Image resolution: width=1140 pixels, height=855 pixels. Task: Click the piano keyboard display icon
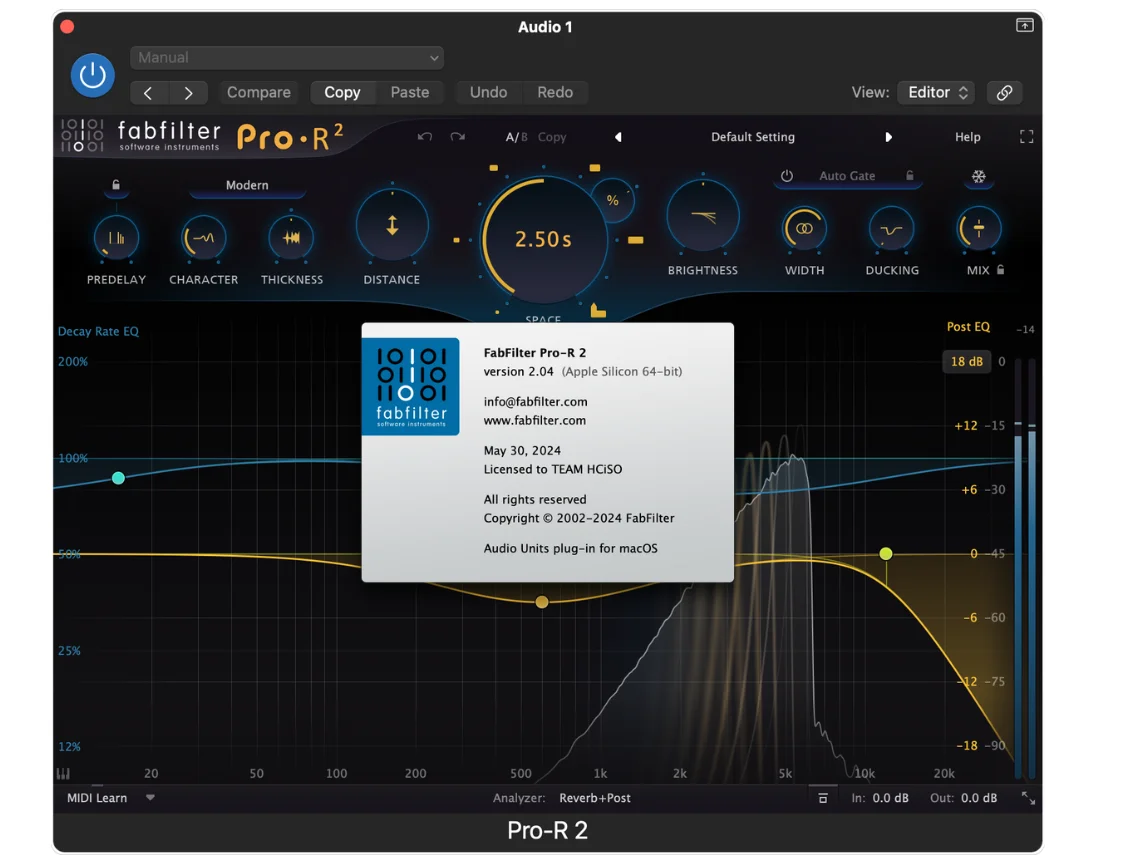click(64, 774)
